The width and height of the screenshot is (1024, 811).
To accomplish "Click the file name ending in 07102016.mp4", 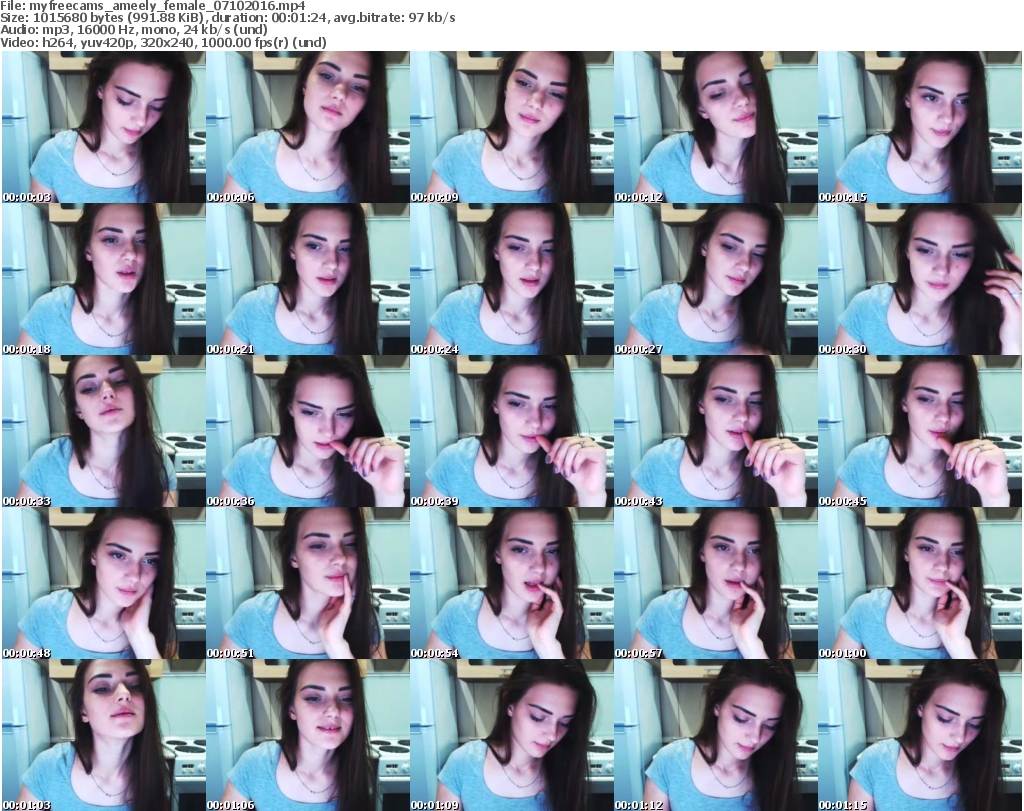I will click(167, 6).
